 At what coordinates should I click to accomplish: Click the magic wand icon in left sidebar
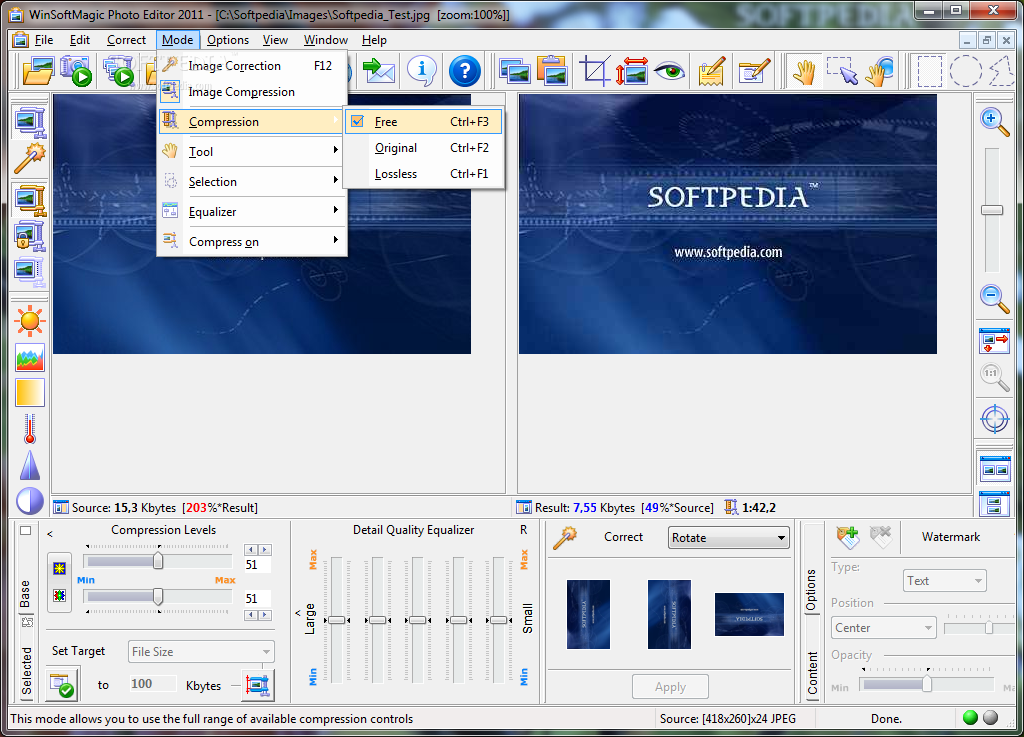pyautogui.click(x=29, y=158)
